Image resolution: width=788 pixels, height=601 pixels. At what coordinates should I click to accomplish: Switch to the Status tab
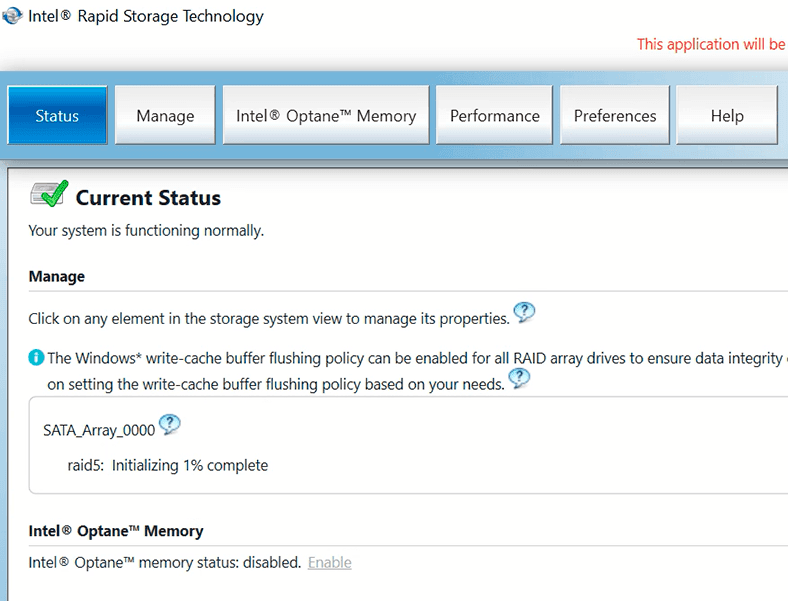[57, 116]
